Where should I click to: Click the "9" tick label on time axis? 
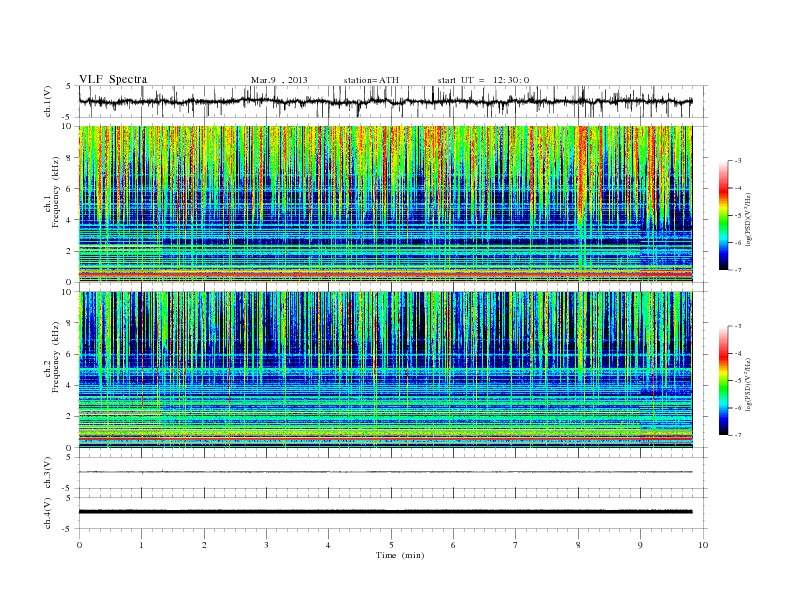click(640, 545)
